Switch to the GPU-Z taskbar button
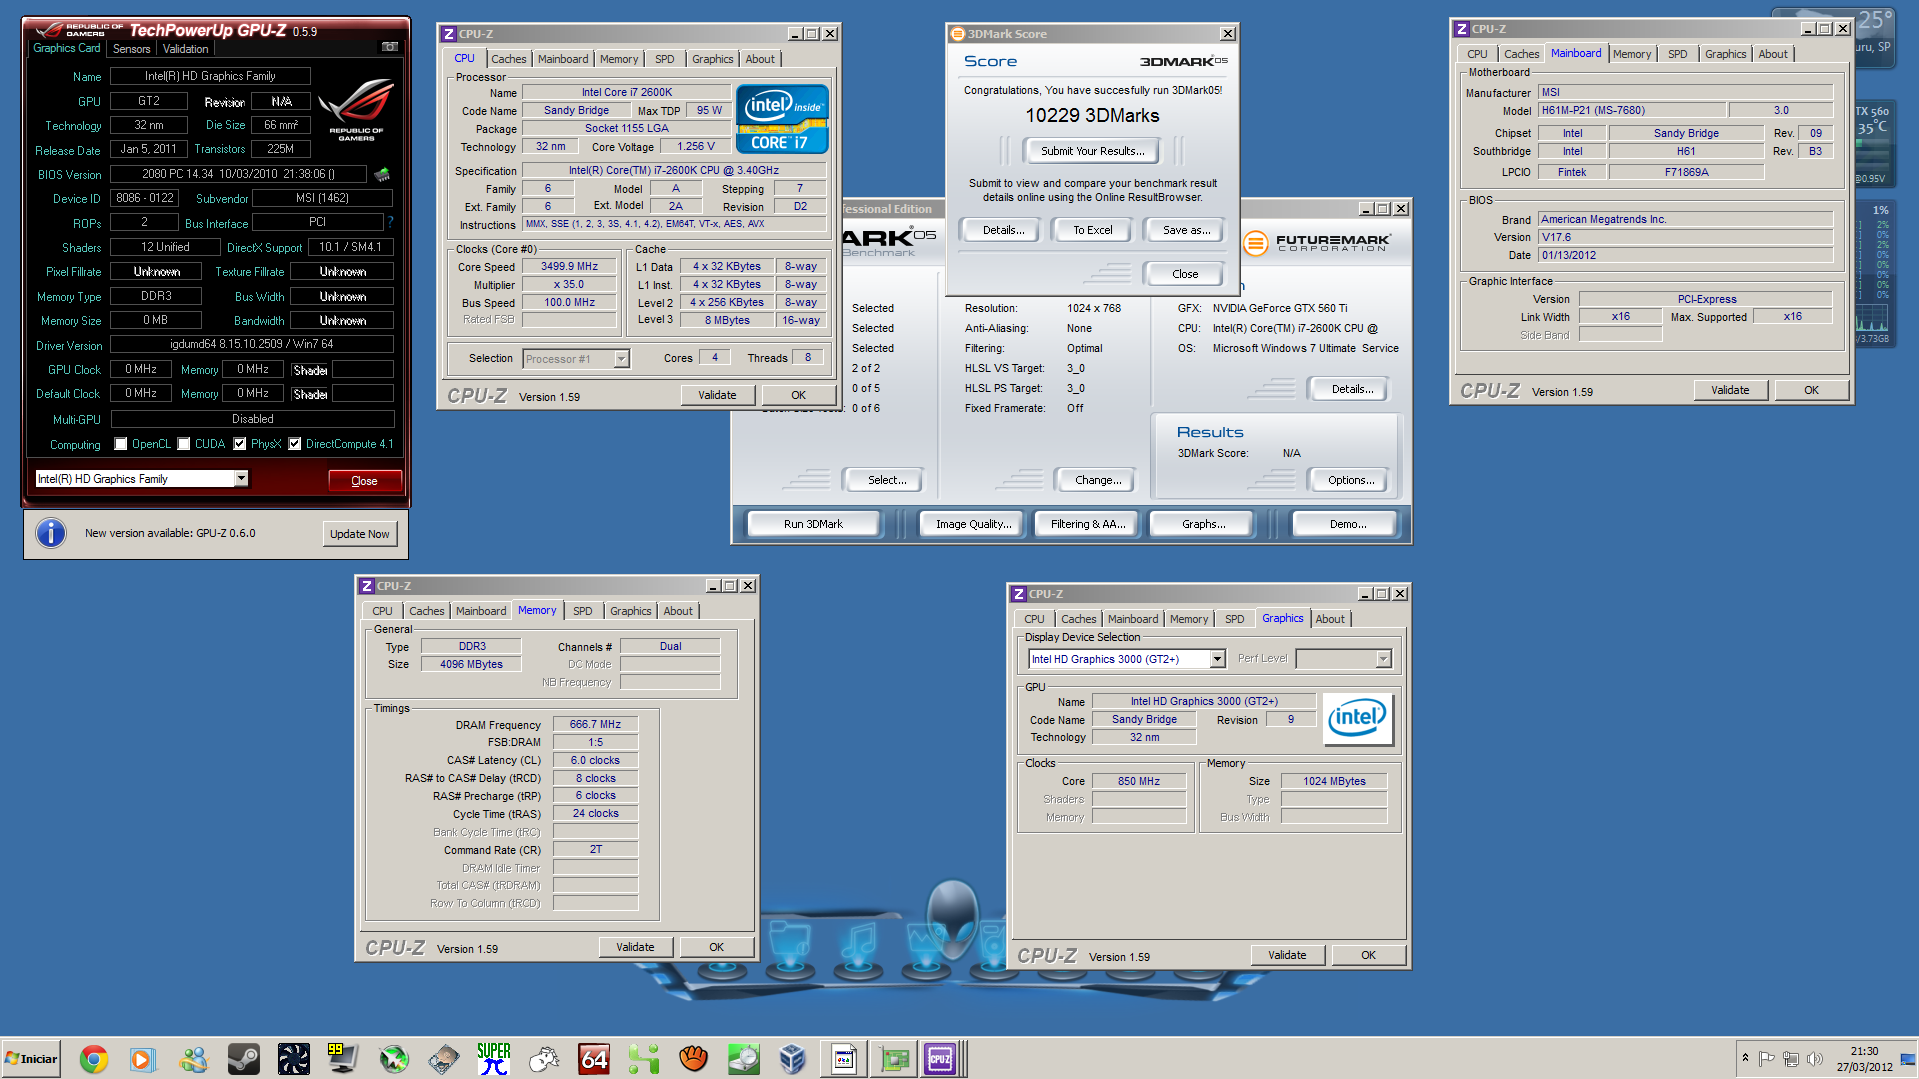Image resolution: width=1919 pixels, height=1079 pixels. pos(894,1058)
